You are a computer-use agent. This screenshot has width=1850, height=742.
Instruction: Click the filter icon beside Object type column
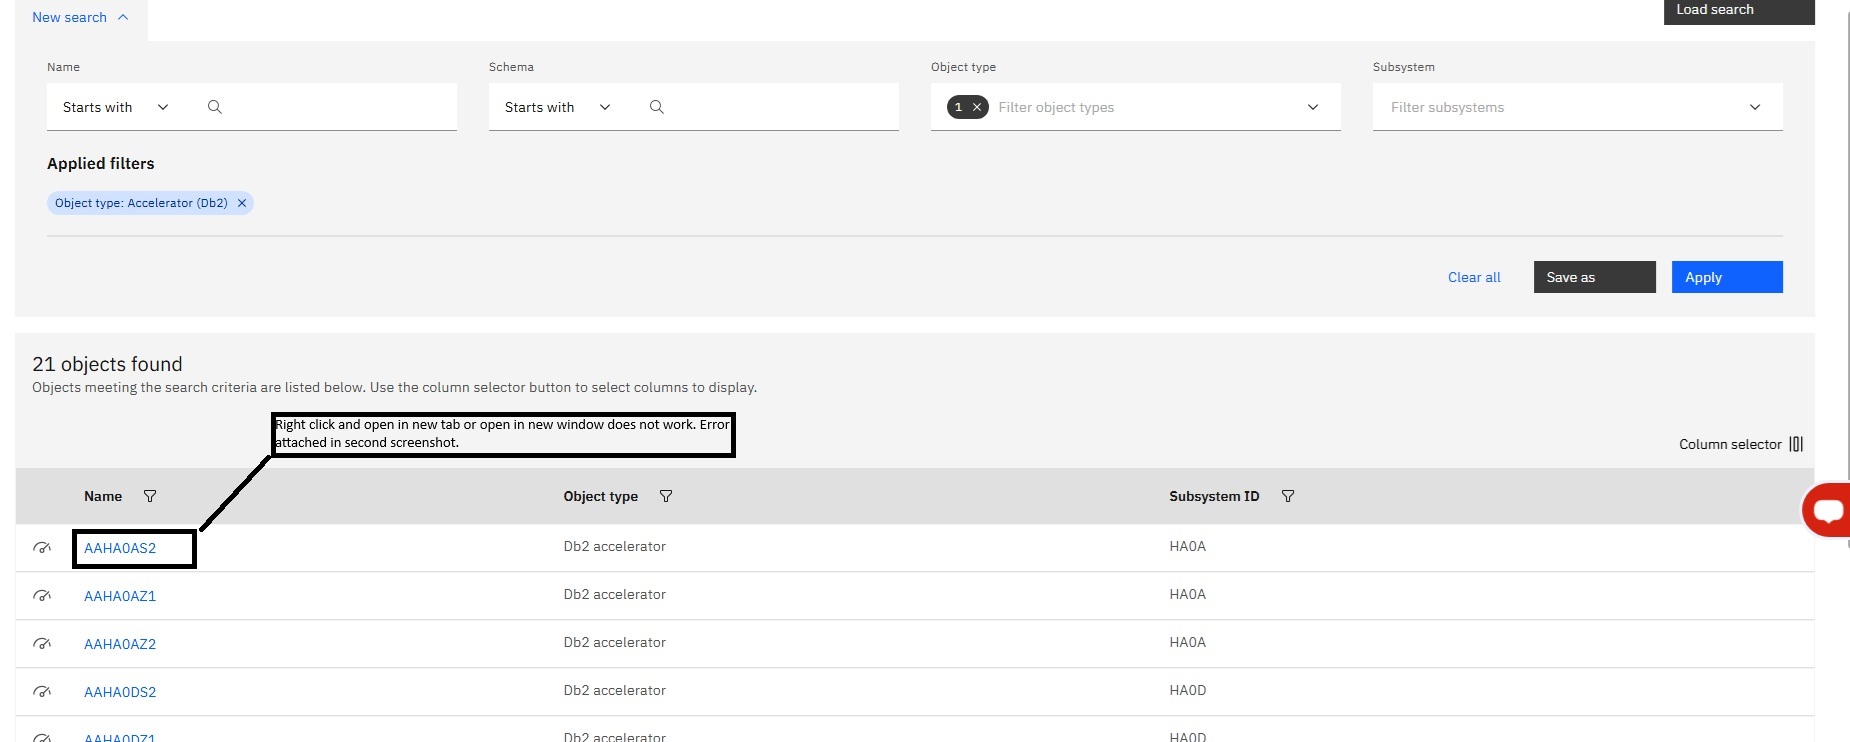(x=666, y=496)
